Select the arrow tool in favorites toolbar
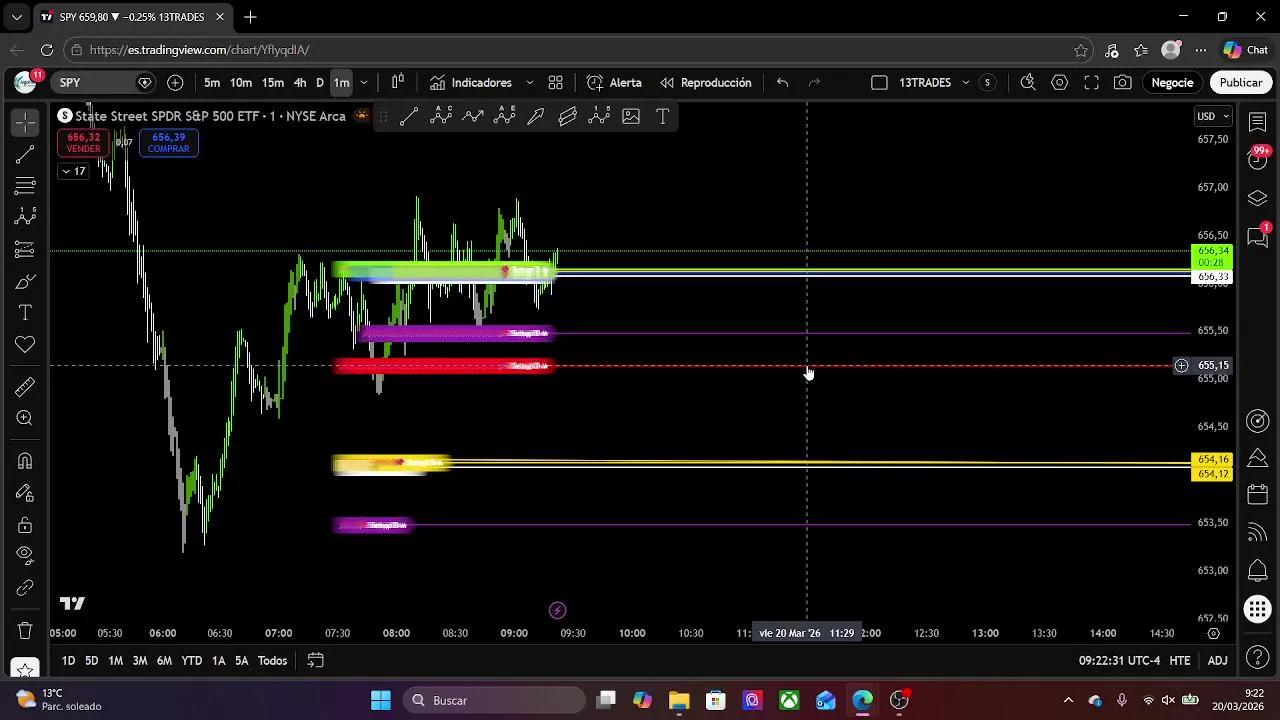 [x=536, y=117]
